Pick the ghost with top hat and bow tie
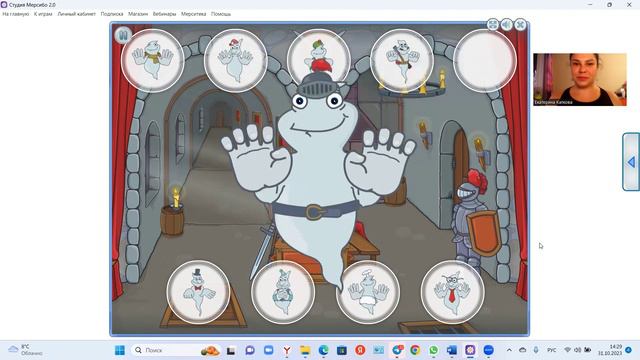 [198, 292]
